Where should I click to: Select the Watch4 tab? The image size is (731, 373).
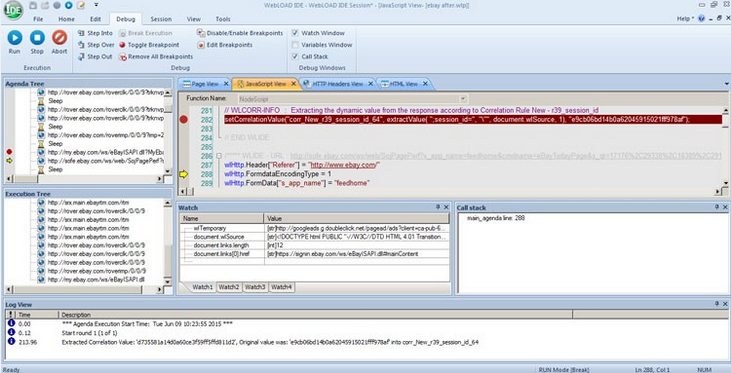pos(281,287)
